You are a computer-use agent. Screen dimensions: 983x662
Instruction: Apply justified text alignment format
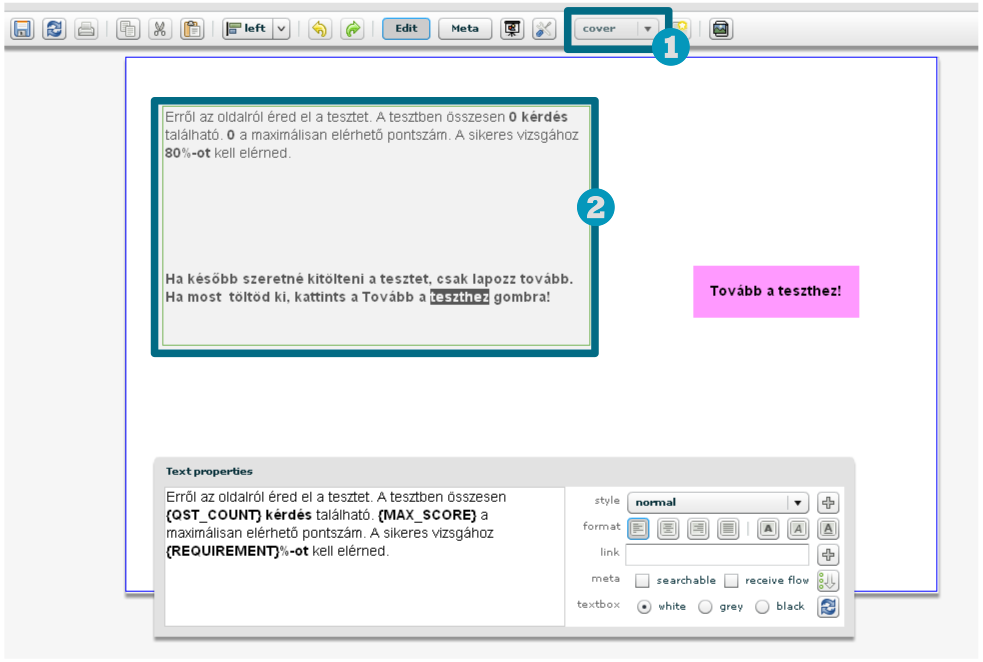pyautogui.click(x=727, y=529)
